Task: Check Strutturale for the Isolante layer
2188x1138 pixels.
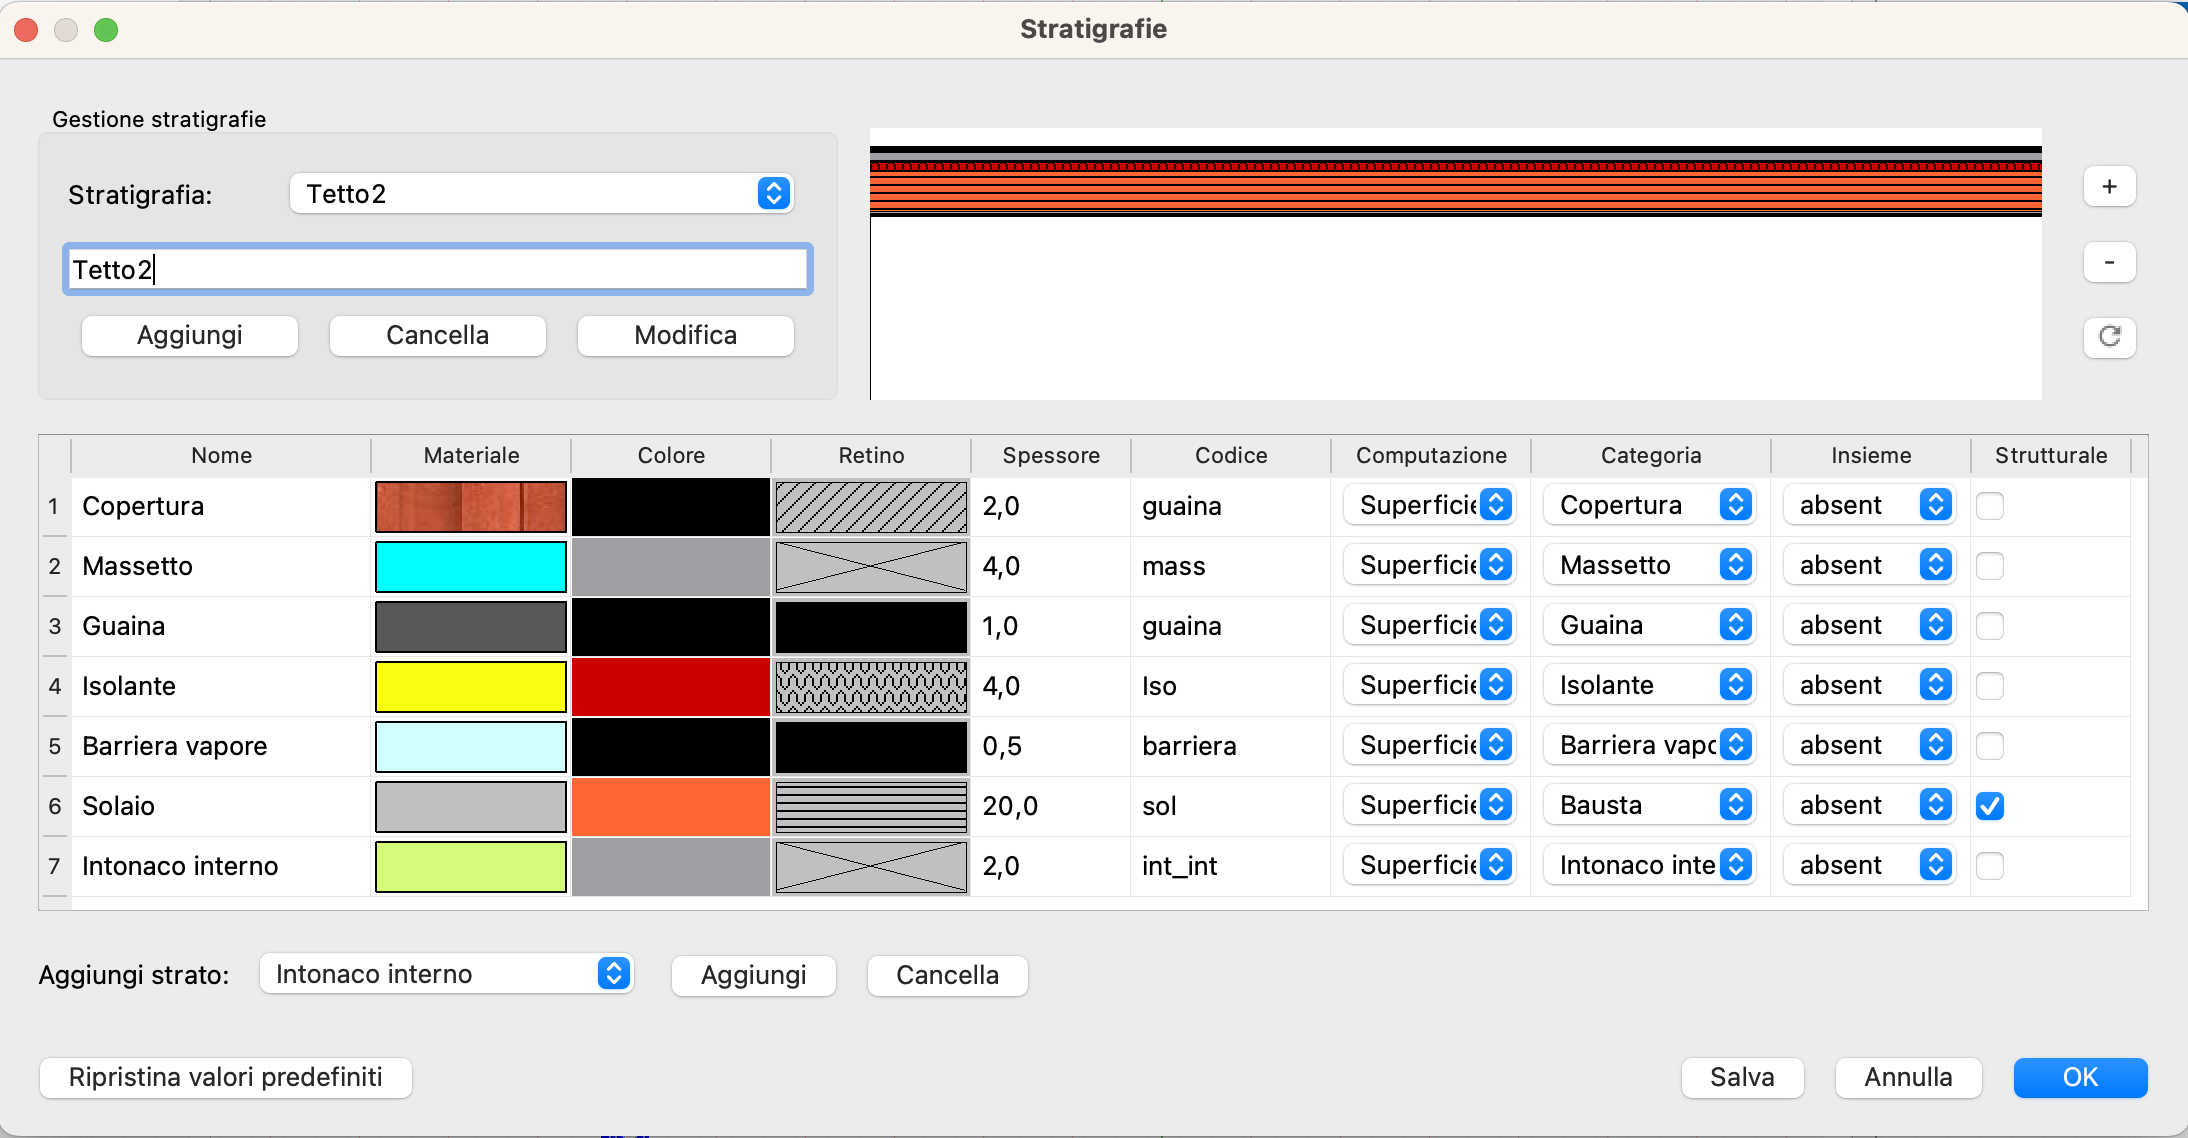Action: (1992, 686)
